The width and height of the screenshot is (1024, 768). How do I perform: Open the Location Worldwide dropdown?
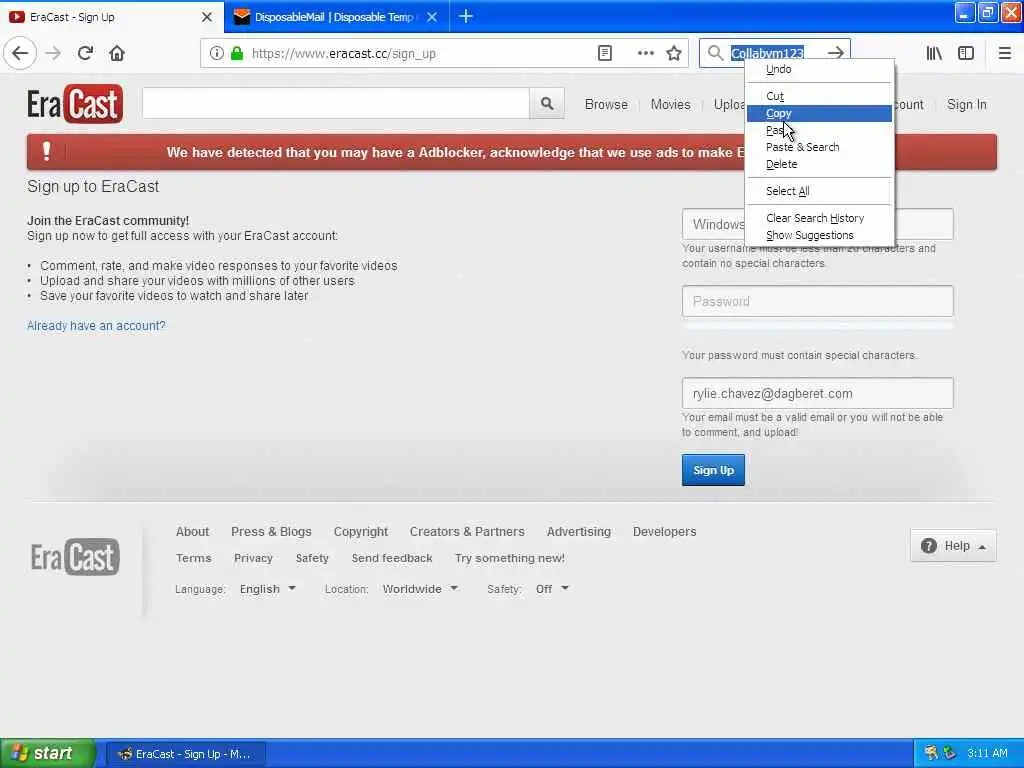point(420,588)
